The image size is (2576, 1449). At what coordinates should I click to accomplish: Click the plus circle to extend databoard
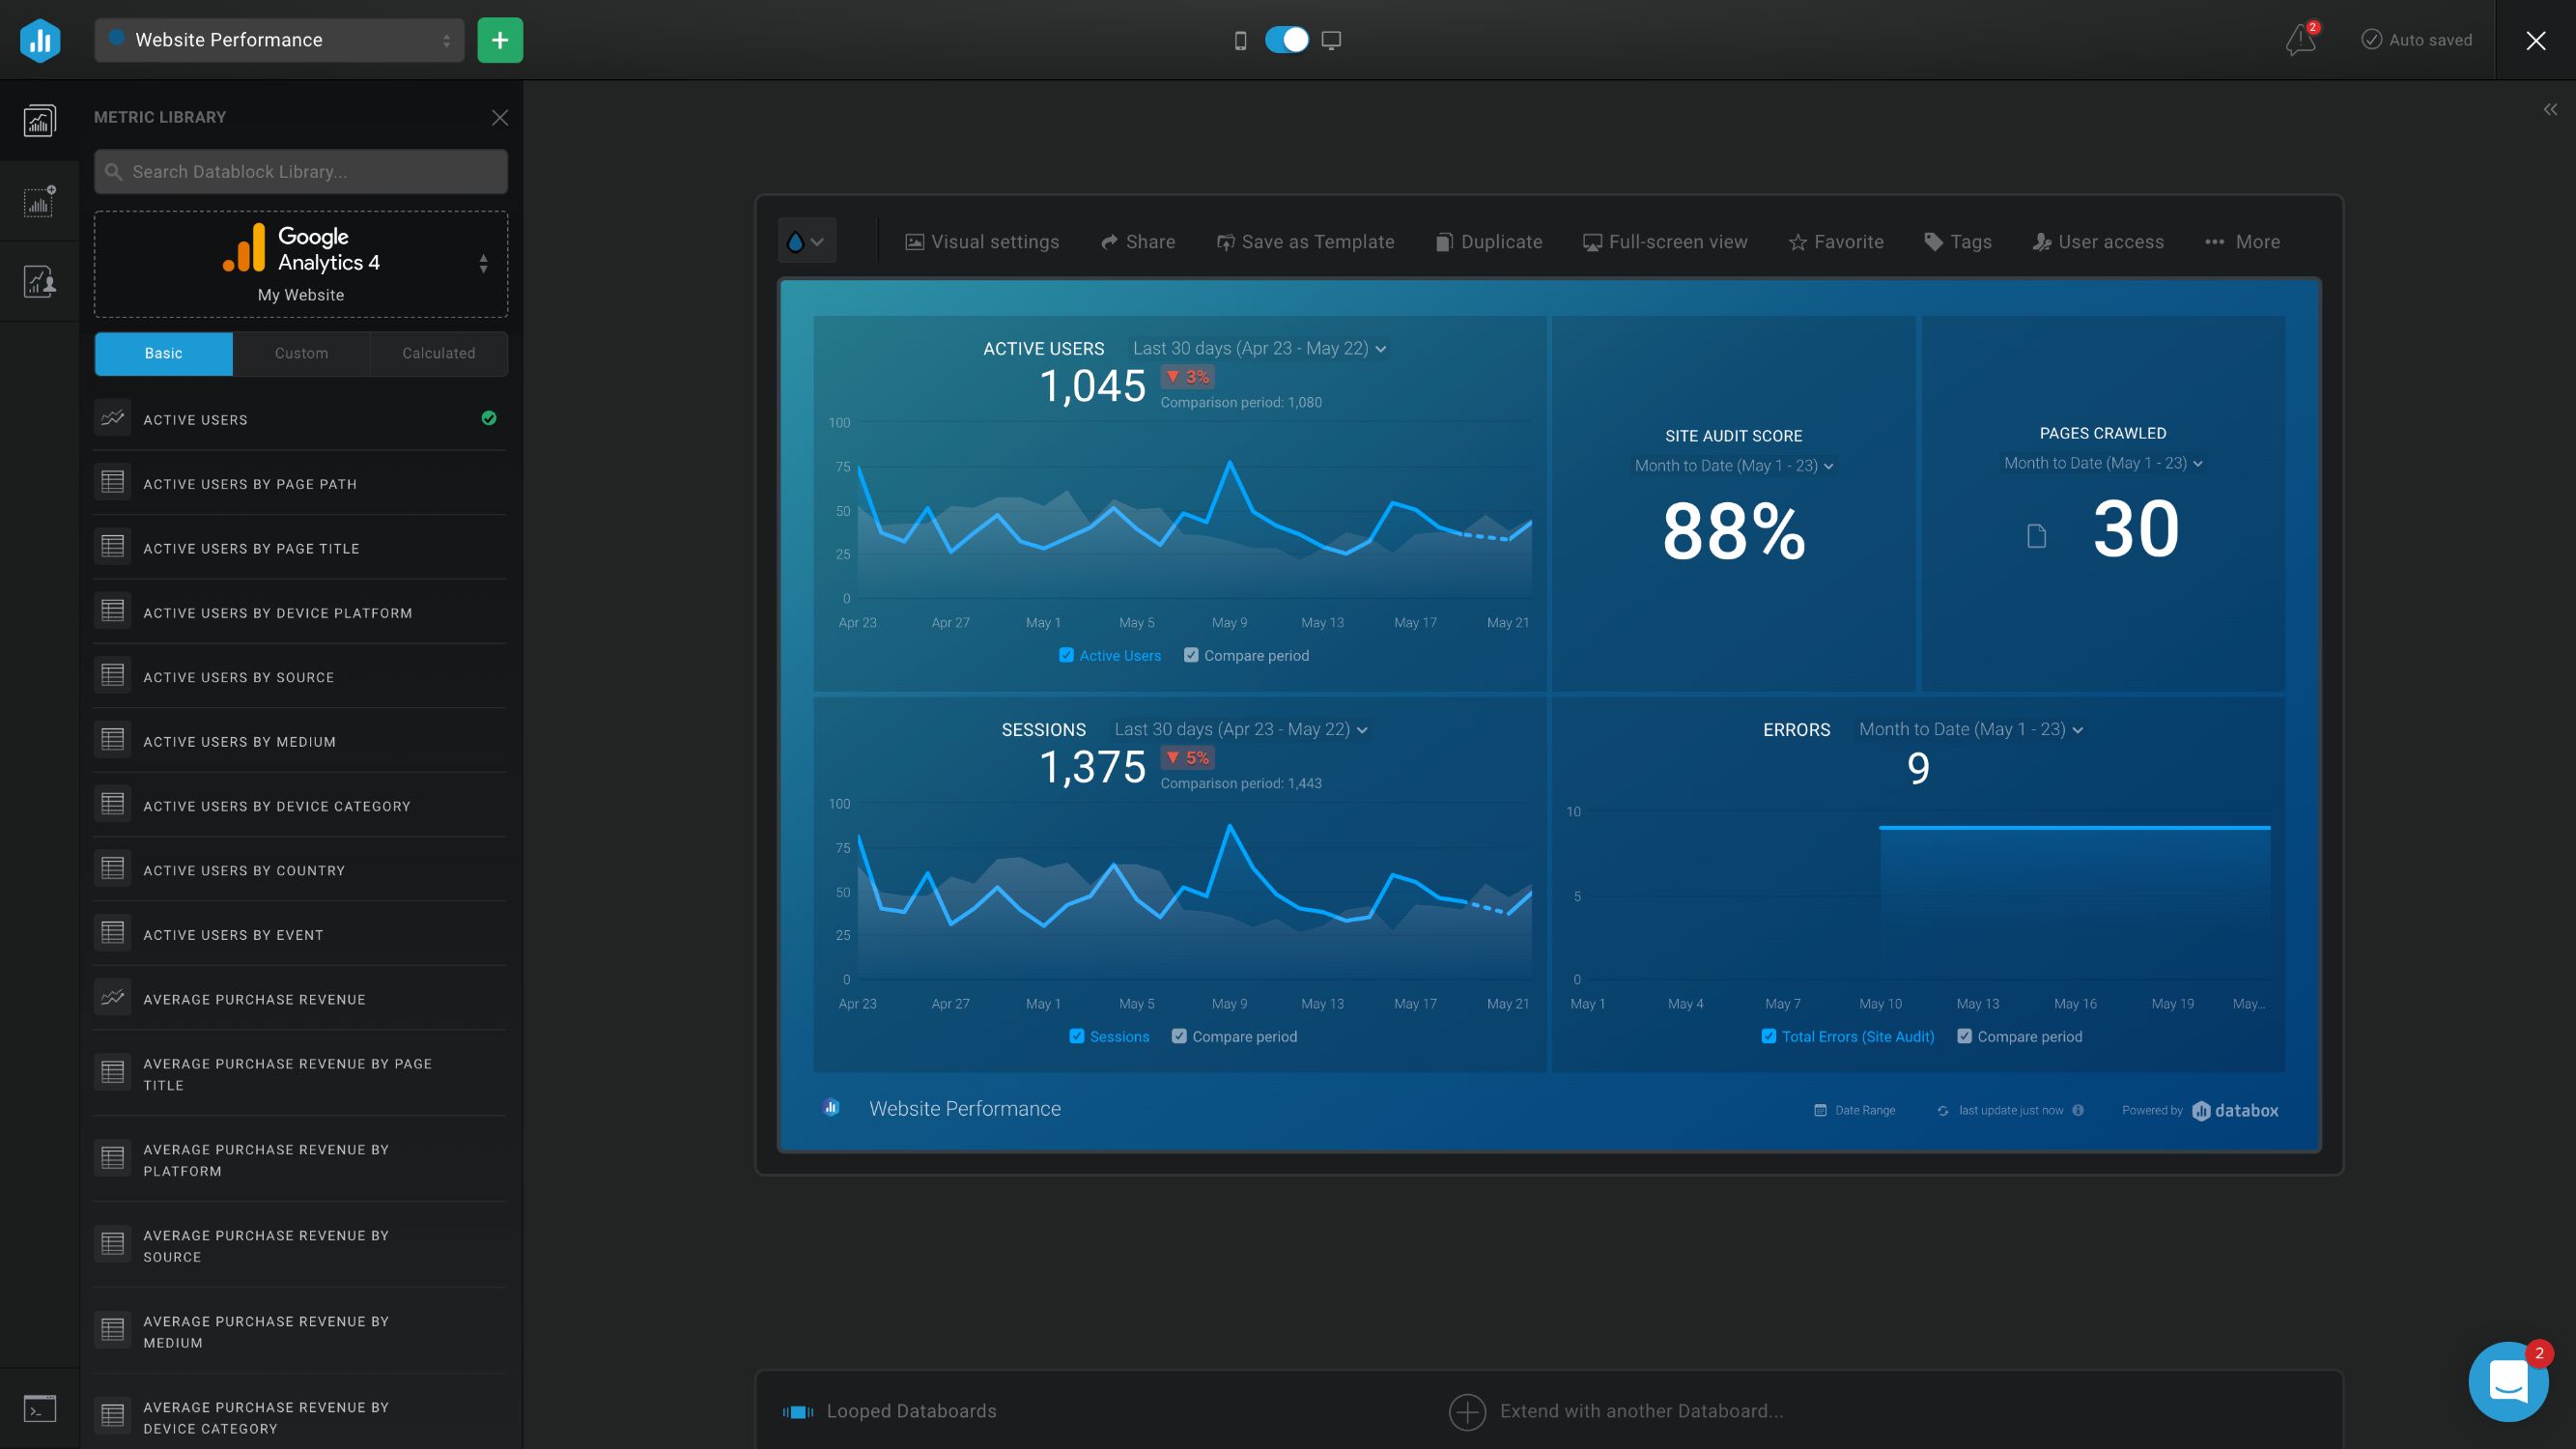pyautogui.click(x=1467, y=1412)
